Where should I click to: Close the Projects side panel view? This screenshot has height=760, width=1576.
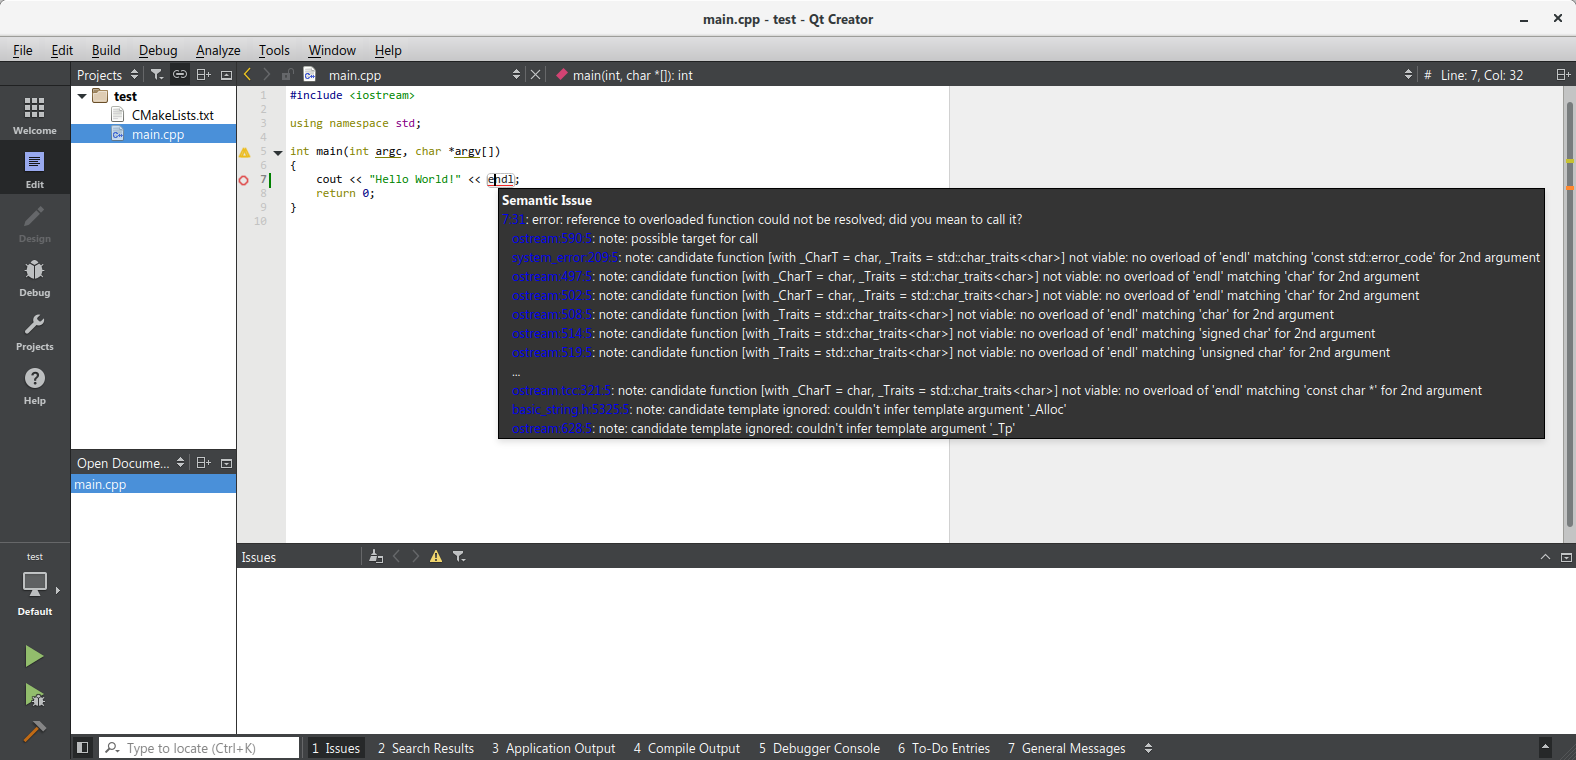[226, 74]
